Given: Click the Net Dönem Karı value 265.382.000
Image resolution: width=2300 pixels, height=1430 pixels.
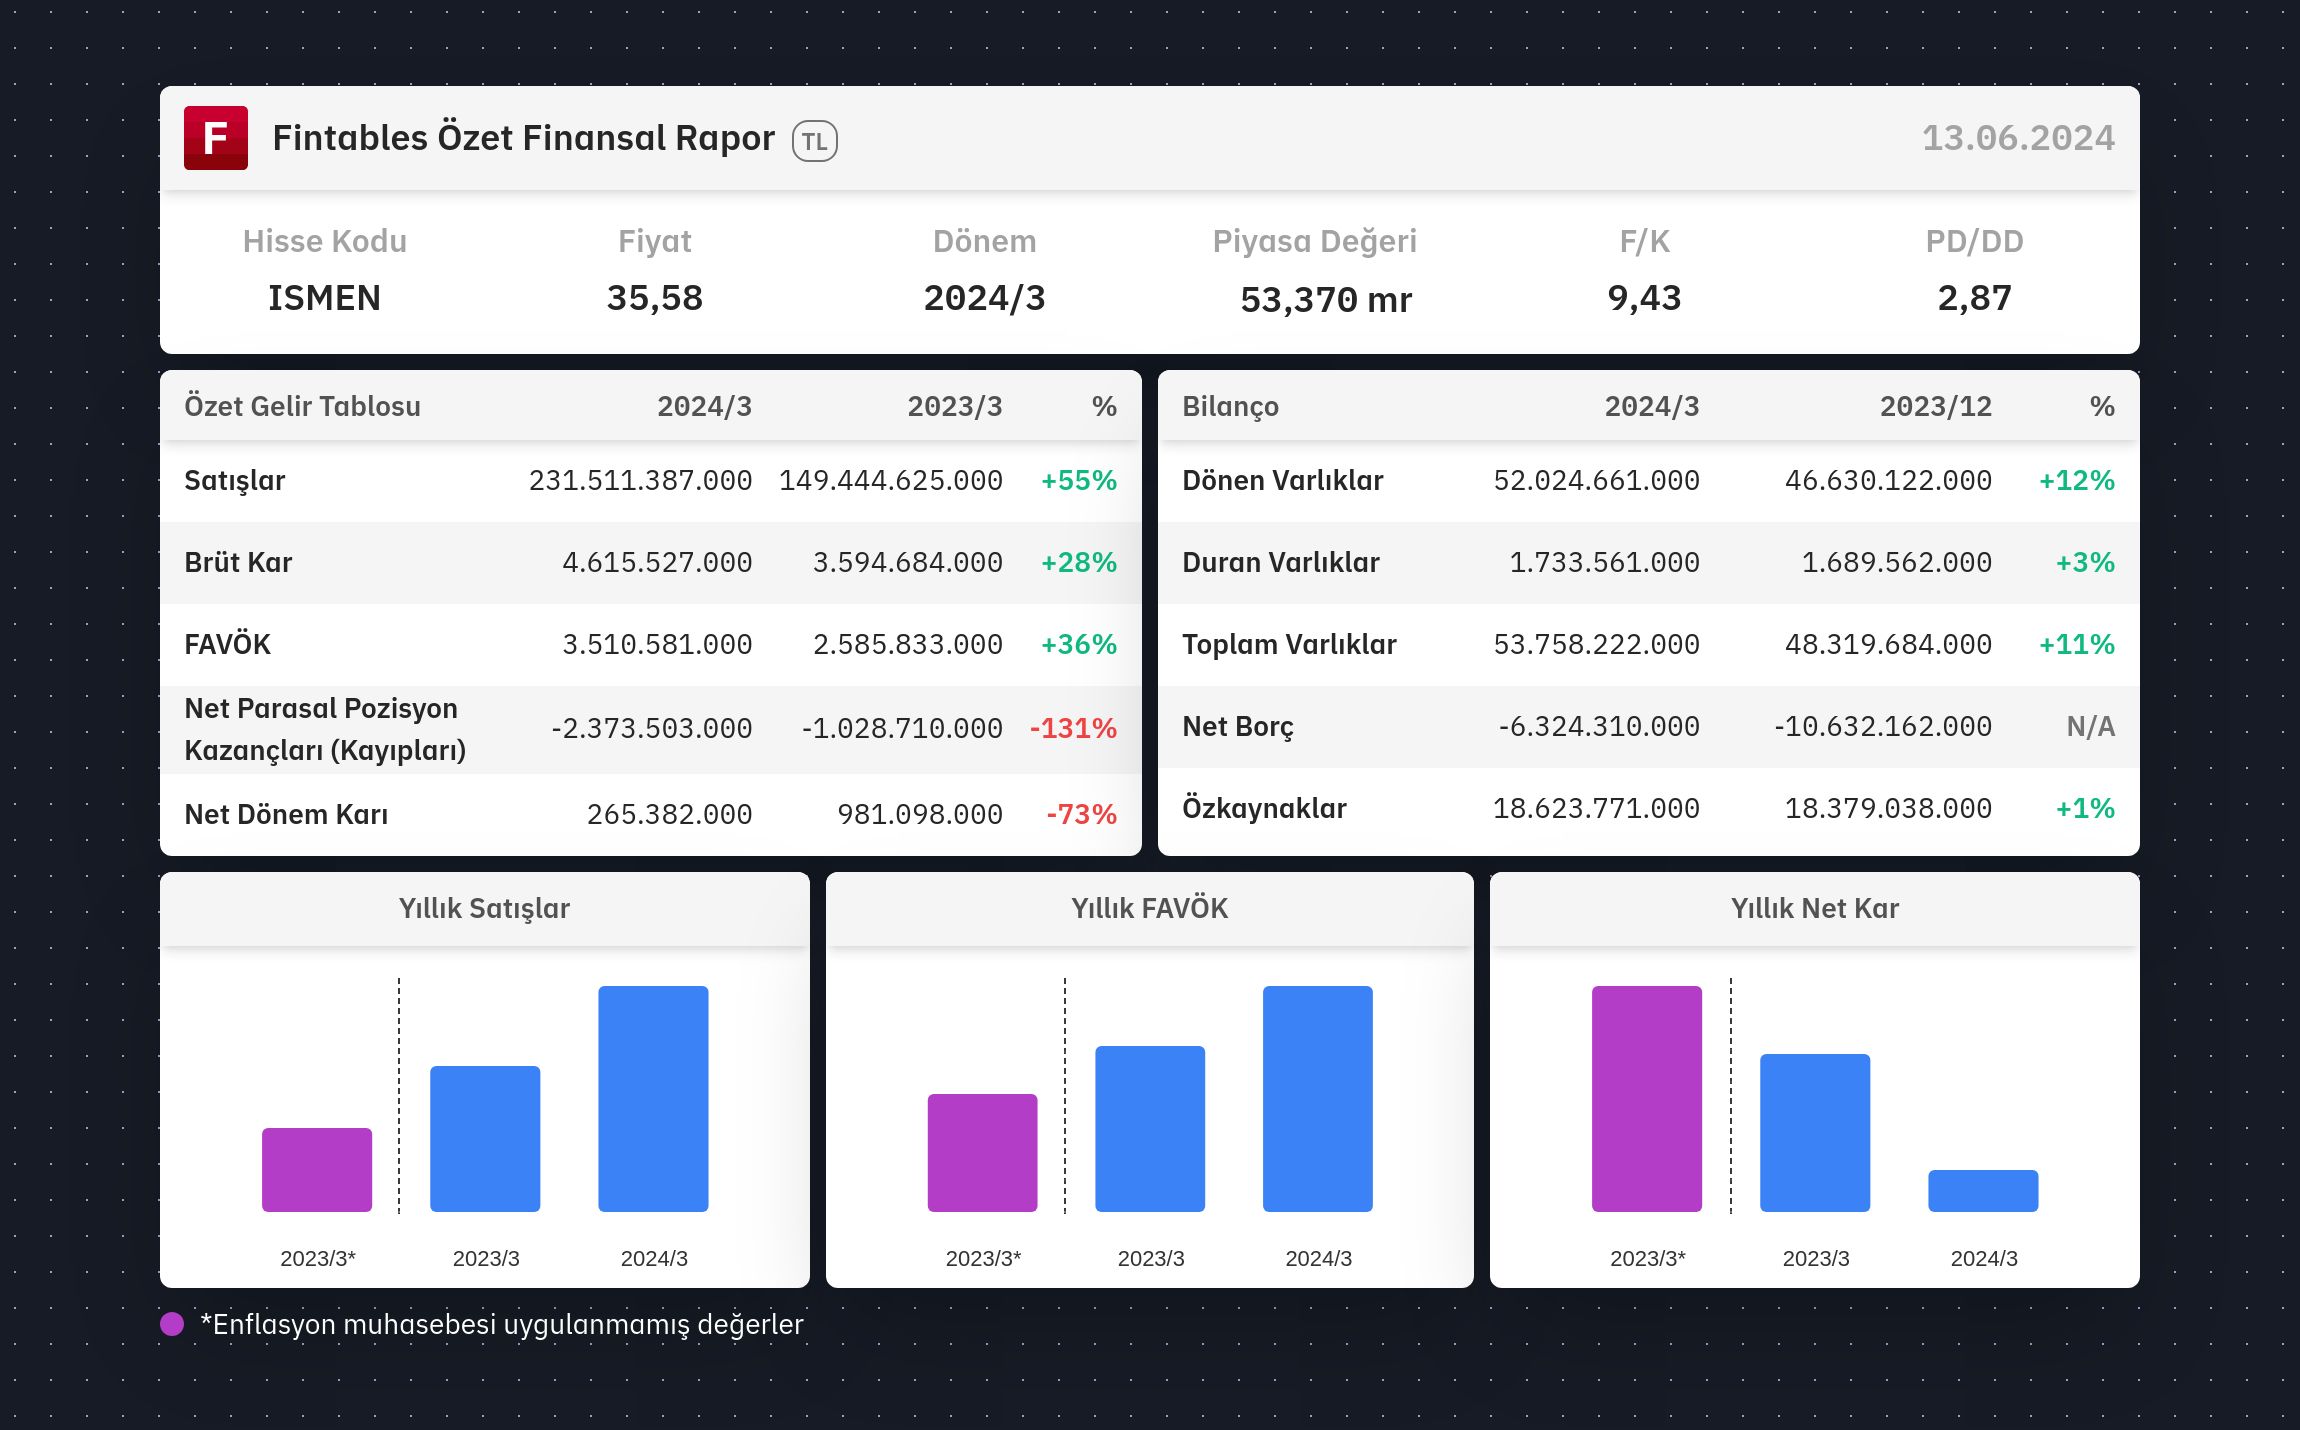Looking at the screenshot, I should tap(669, 815).
